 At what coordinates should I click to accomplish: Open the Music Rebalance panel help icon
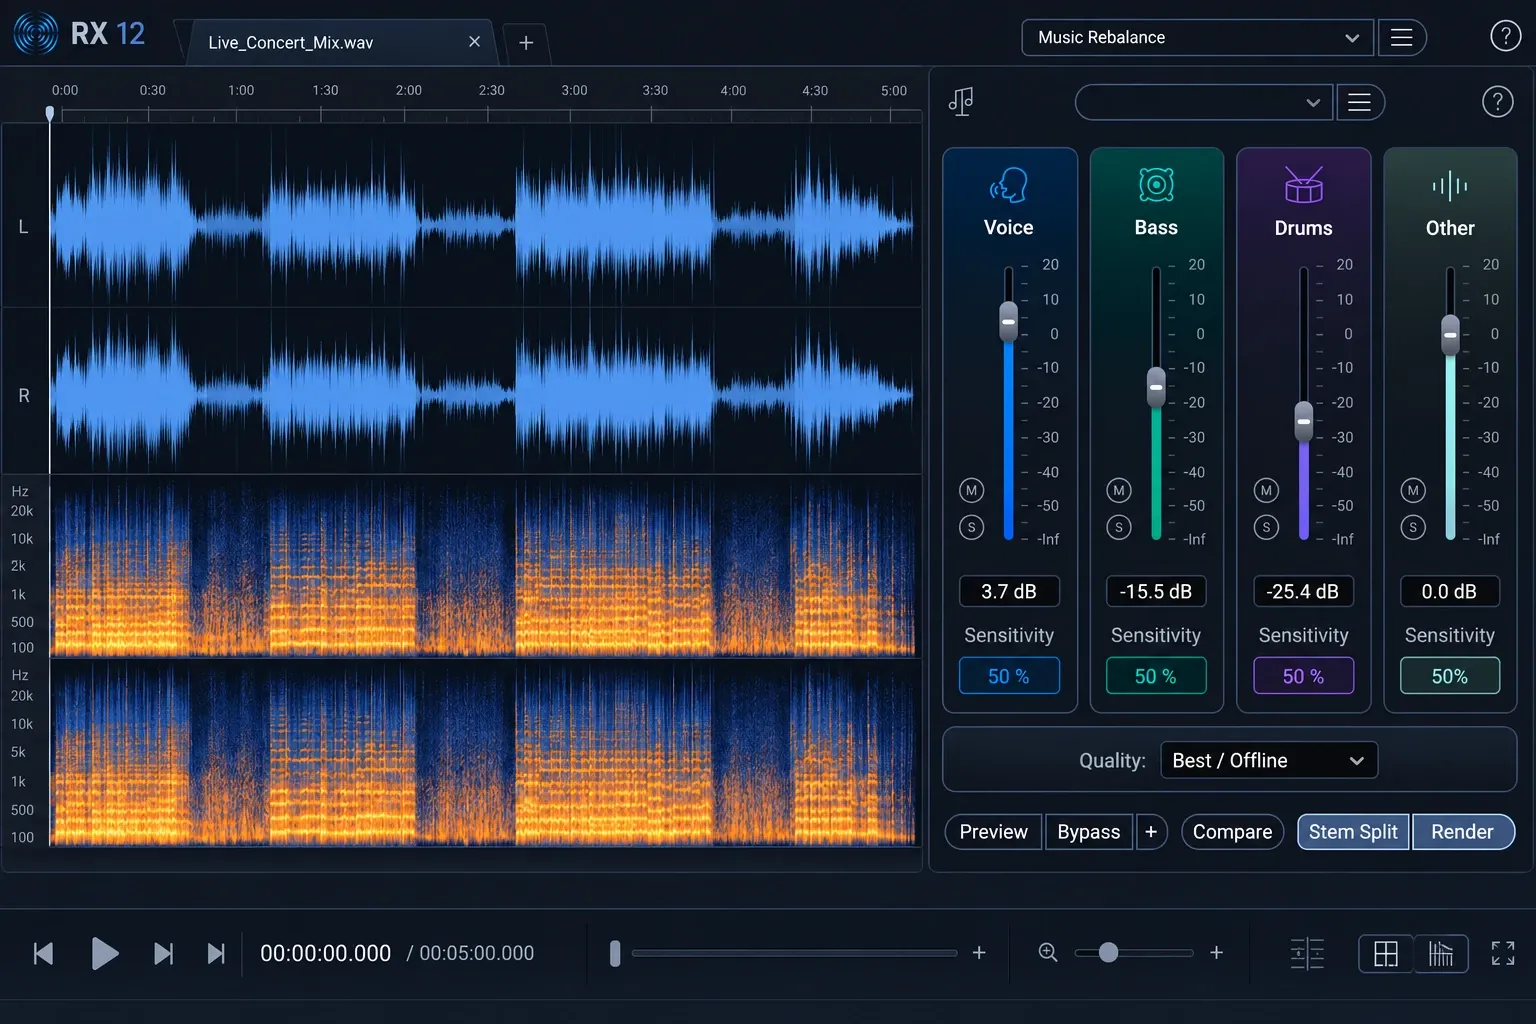coord(1497,101)
